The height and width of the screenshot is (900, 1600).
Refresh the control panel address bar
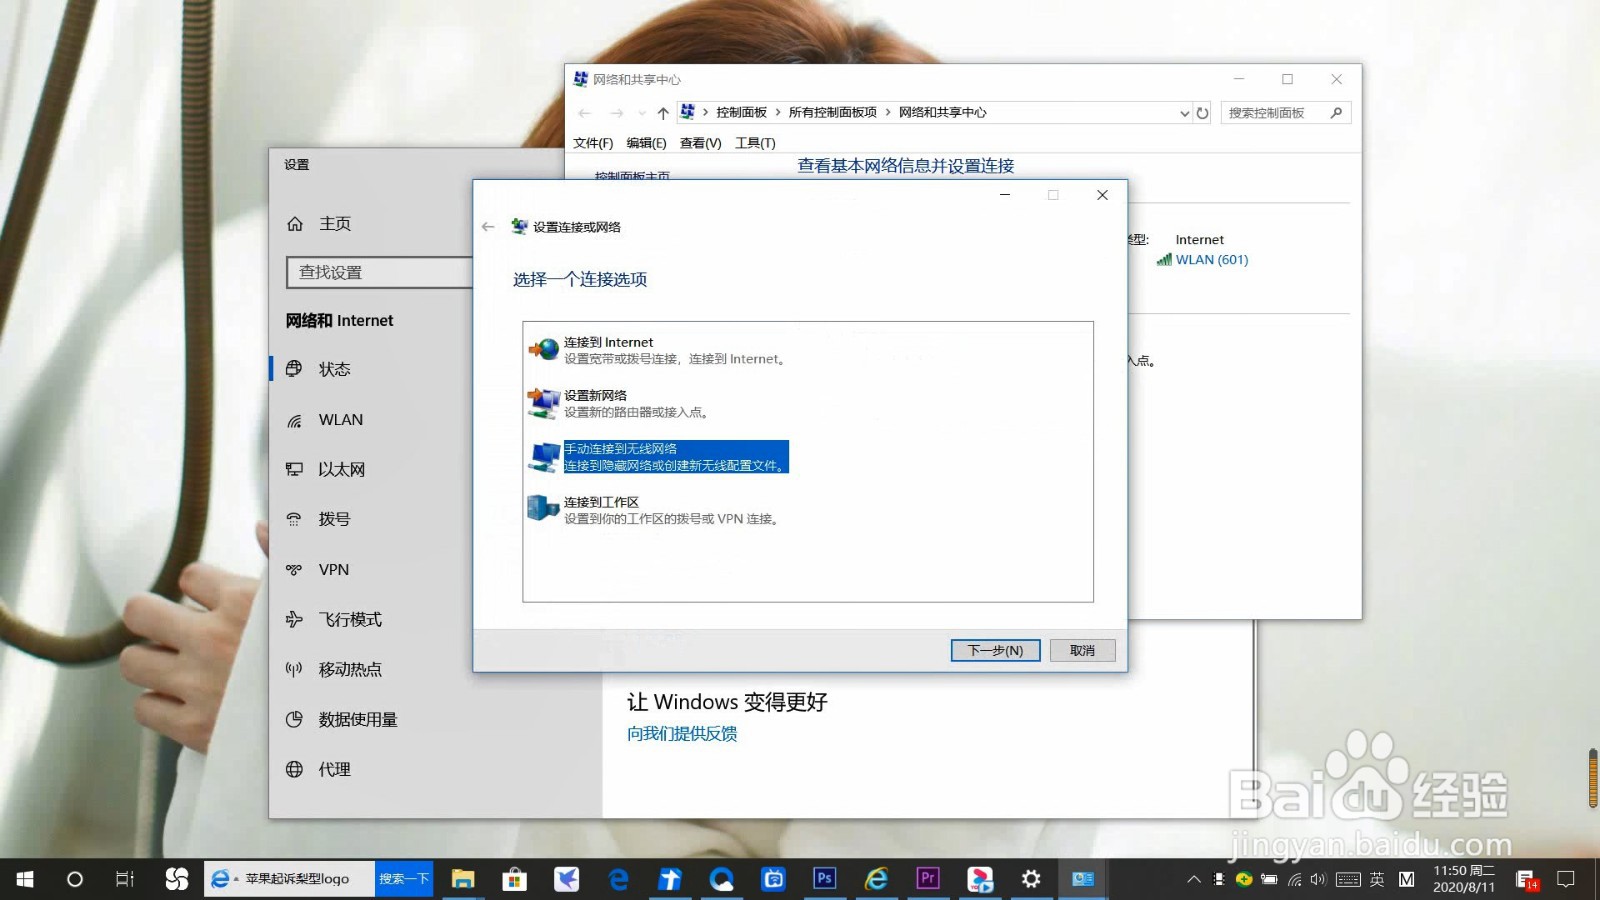[1203, 113]
